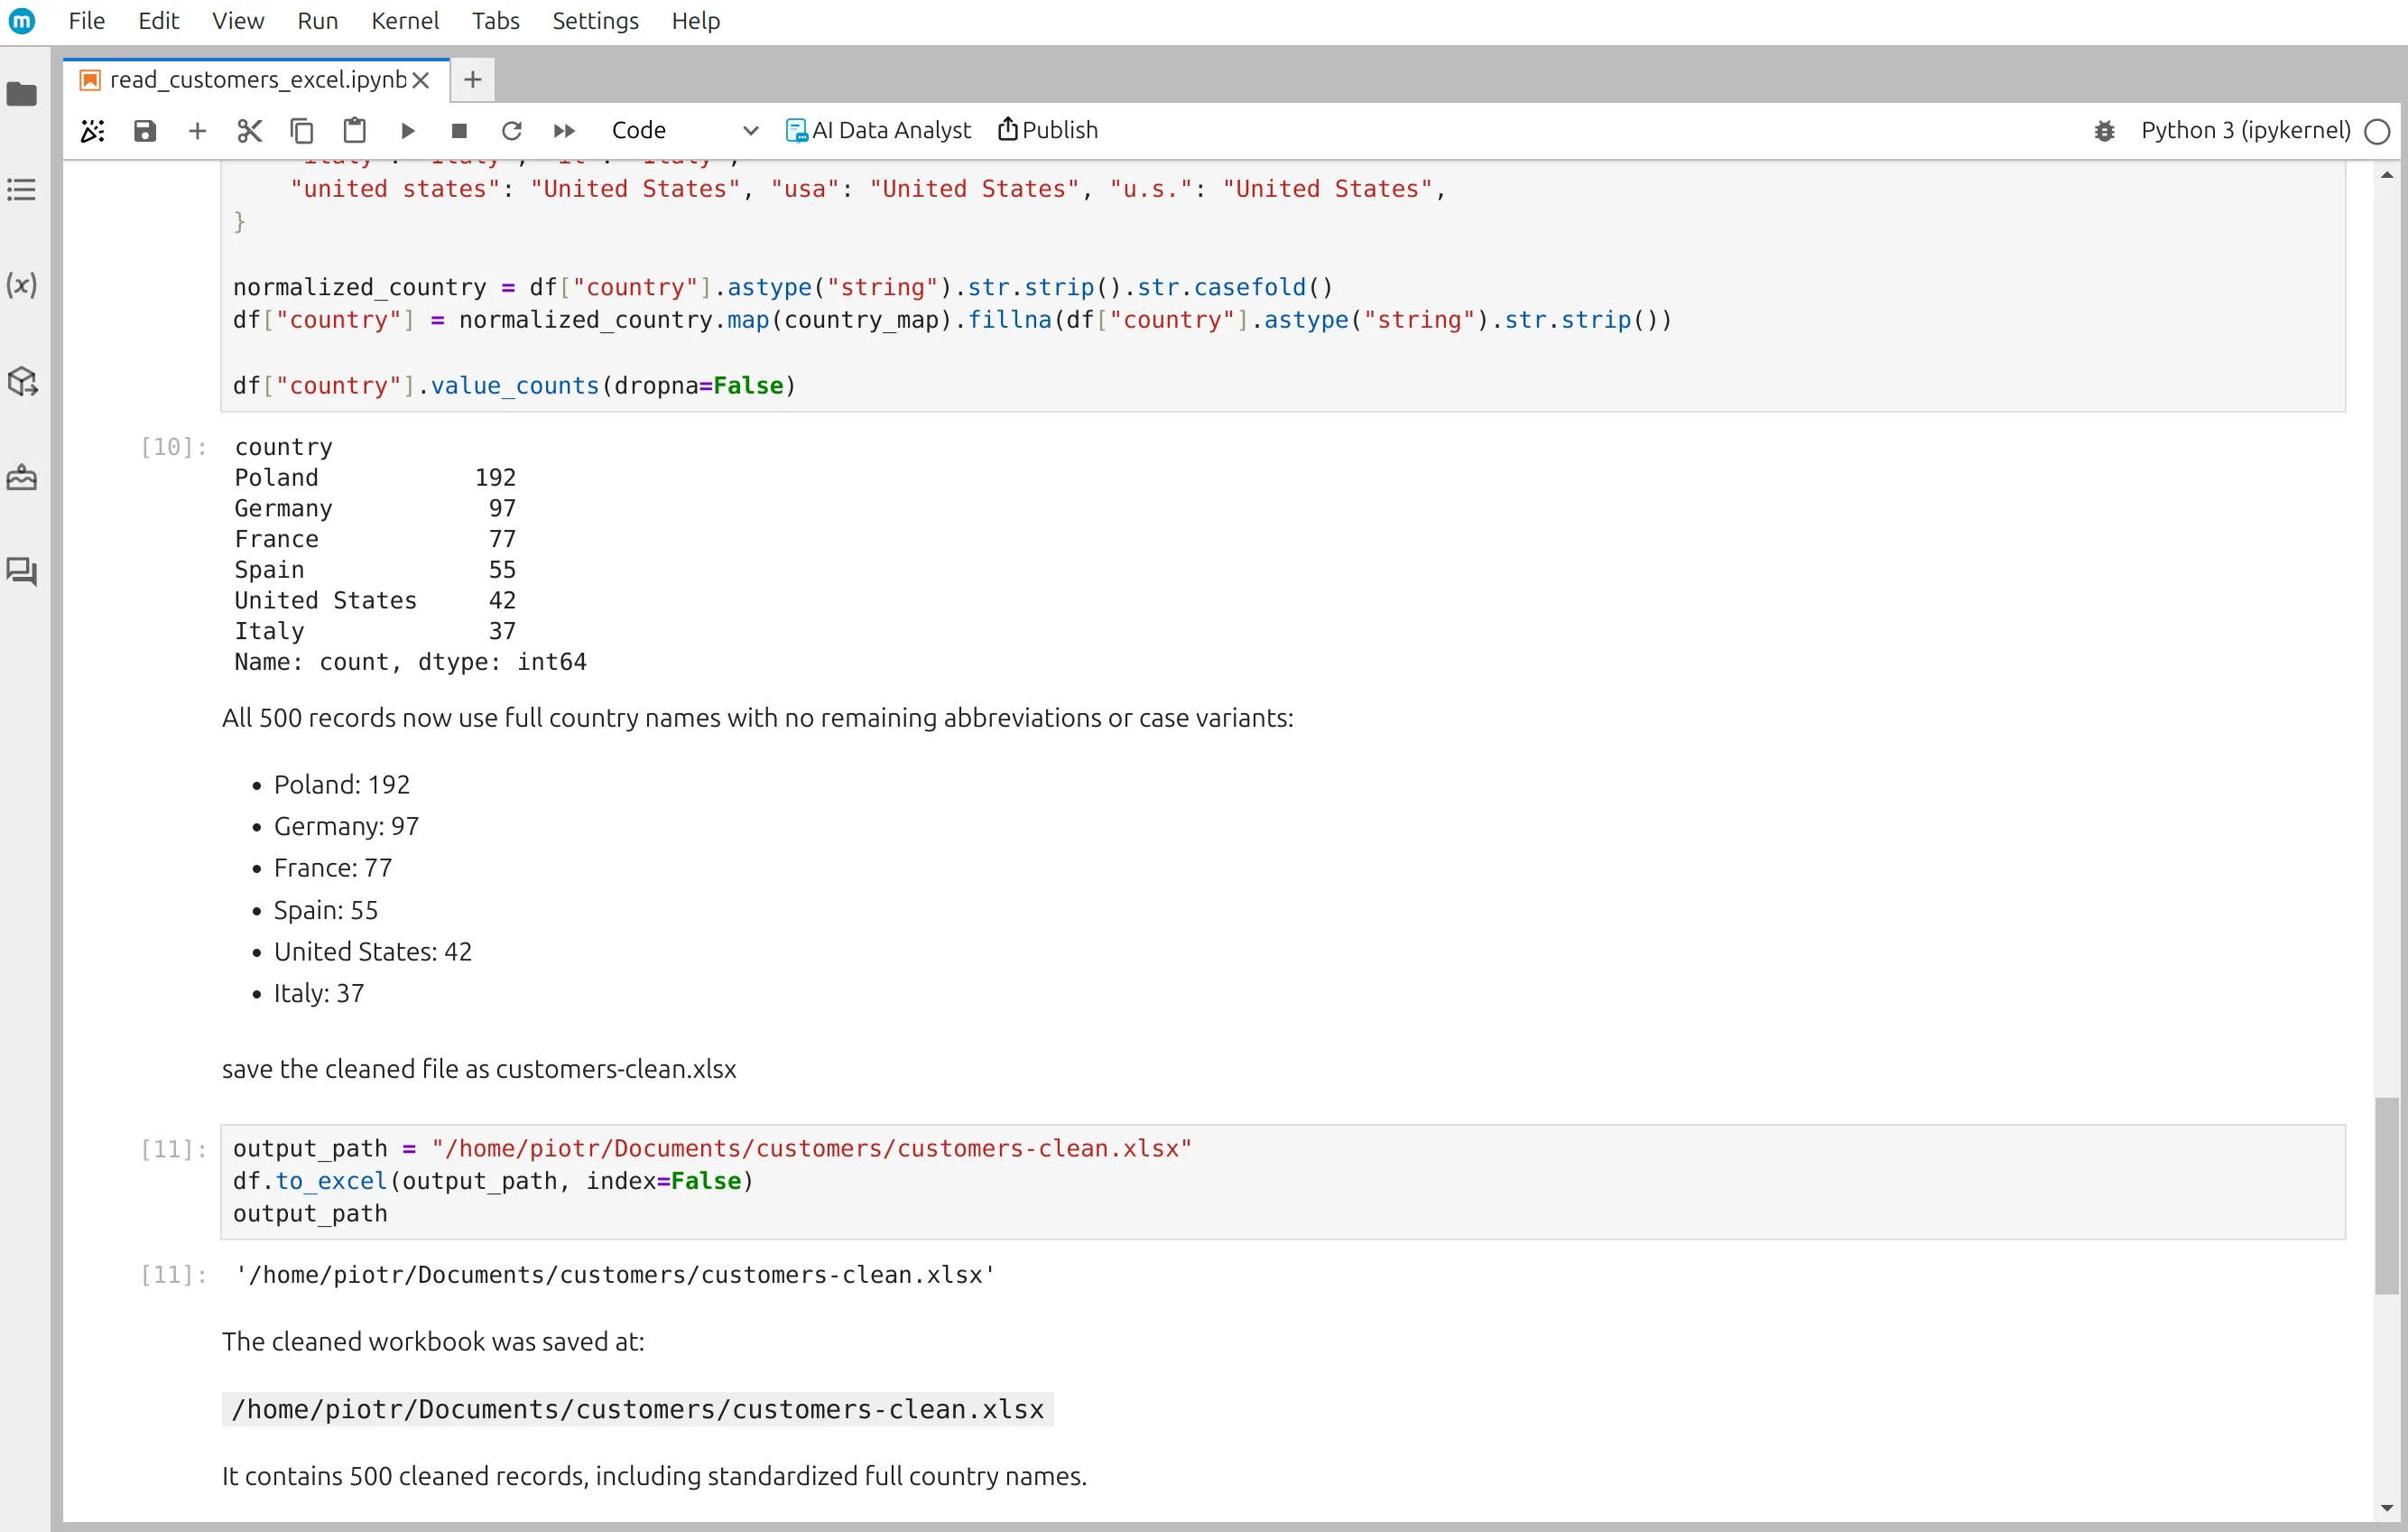
Task: Insert a new cell with plus icon
Action: click(197, 131)
